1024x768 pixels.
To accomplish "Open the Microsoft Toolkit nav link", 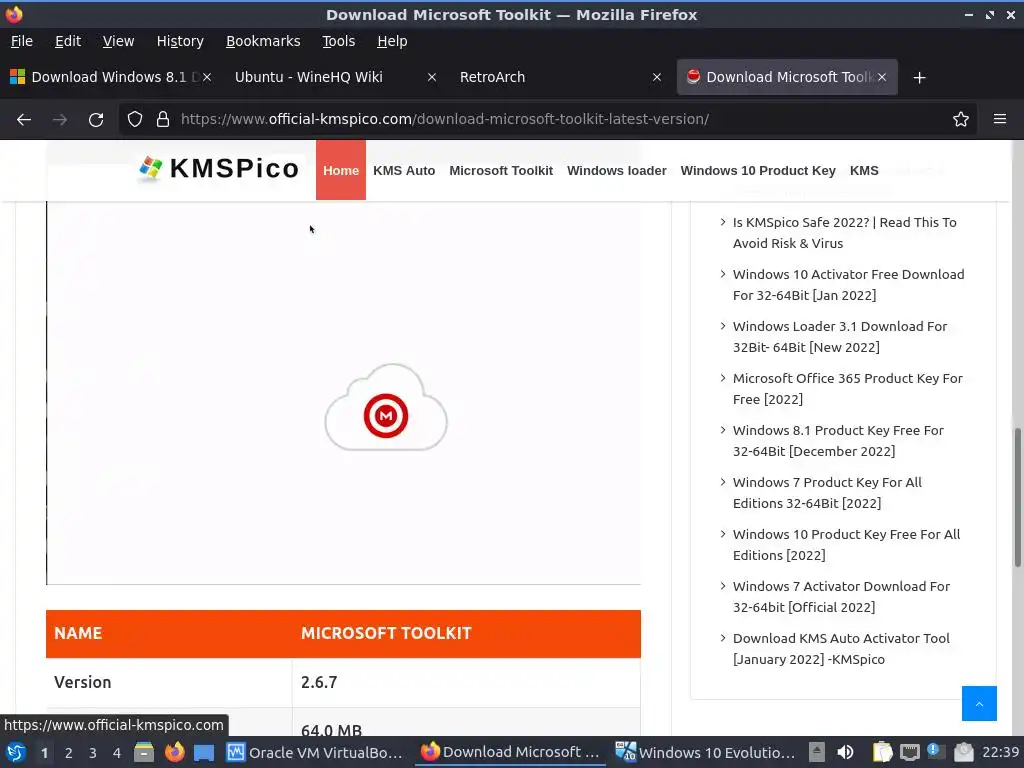I will [x=501, y=170].
